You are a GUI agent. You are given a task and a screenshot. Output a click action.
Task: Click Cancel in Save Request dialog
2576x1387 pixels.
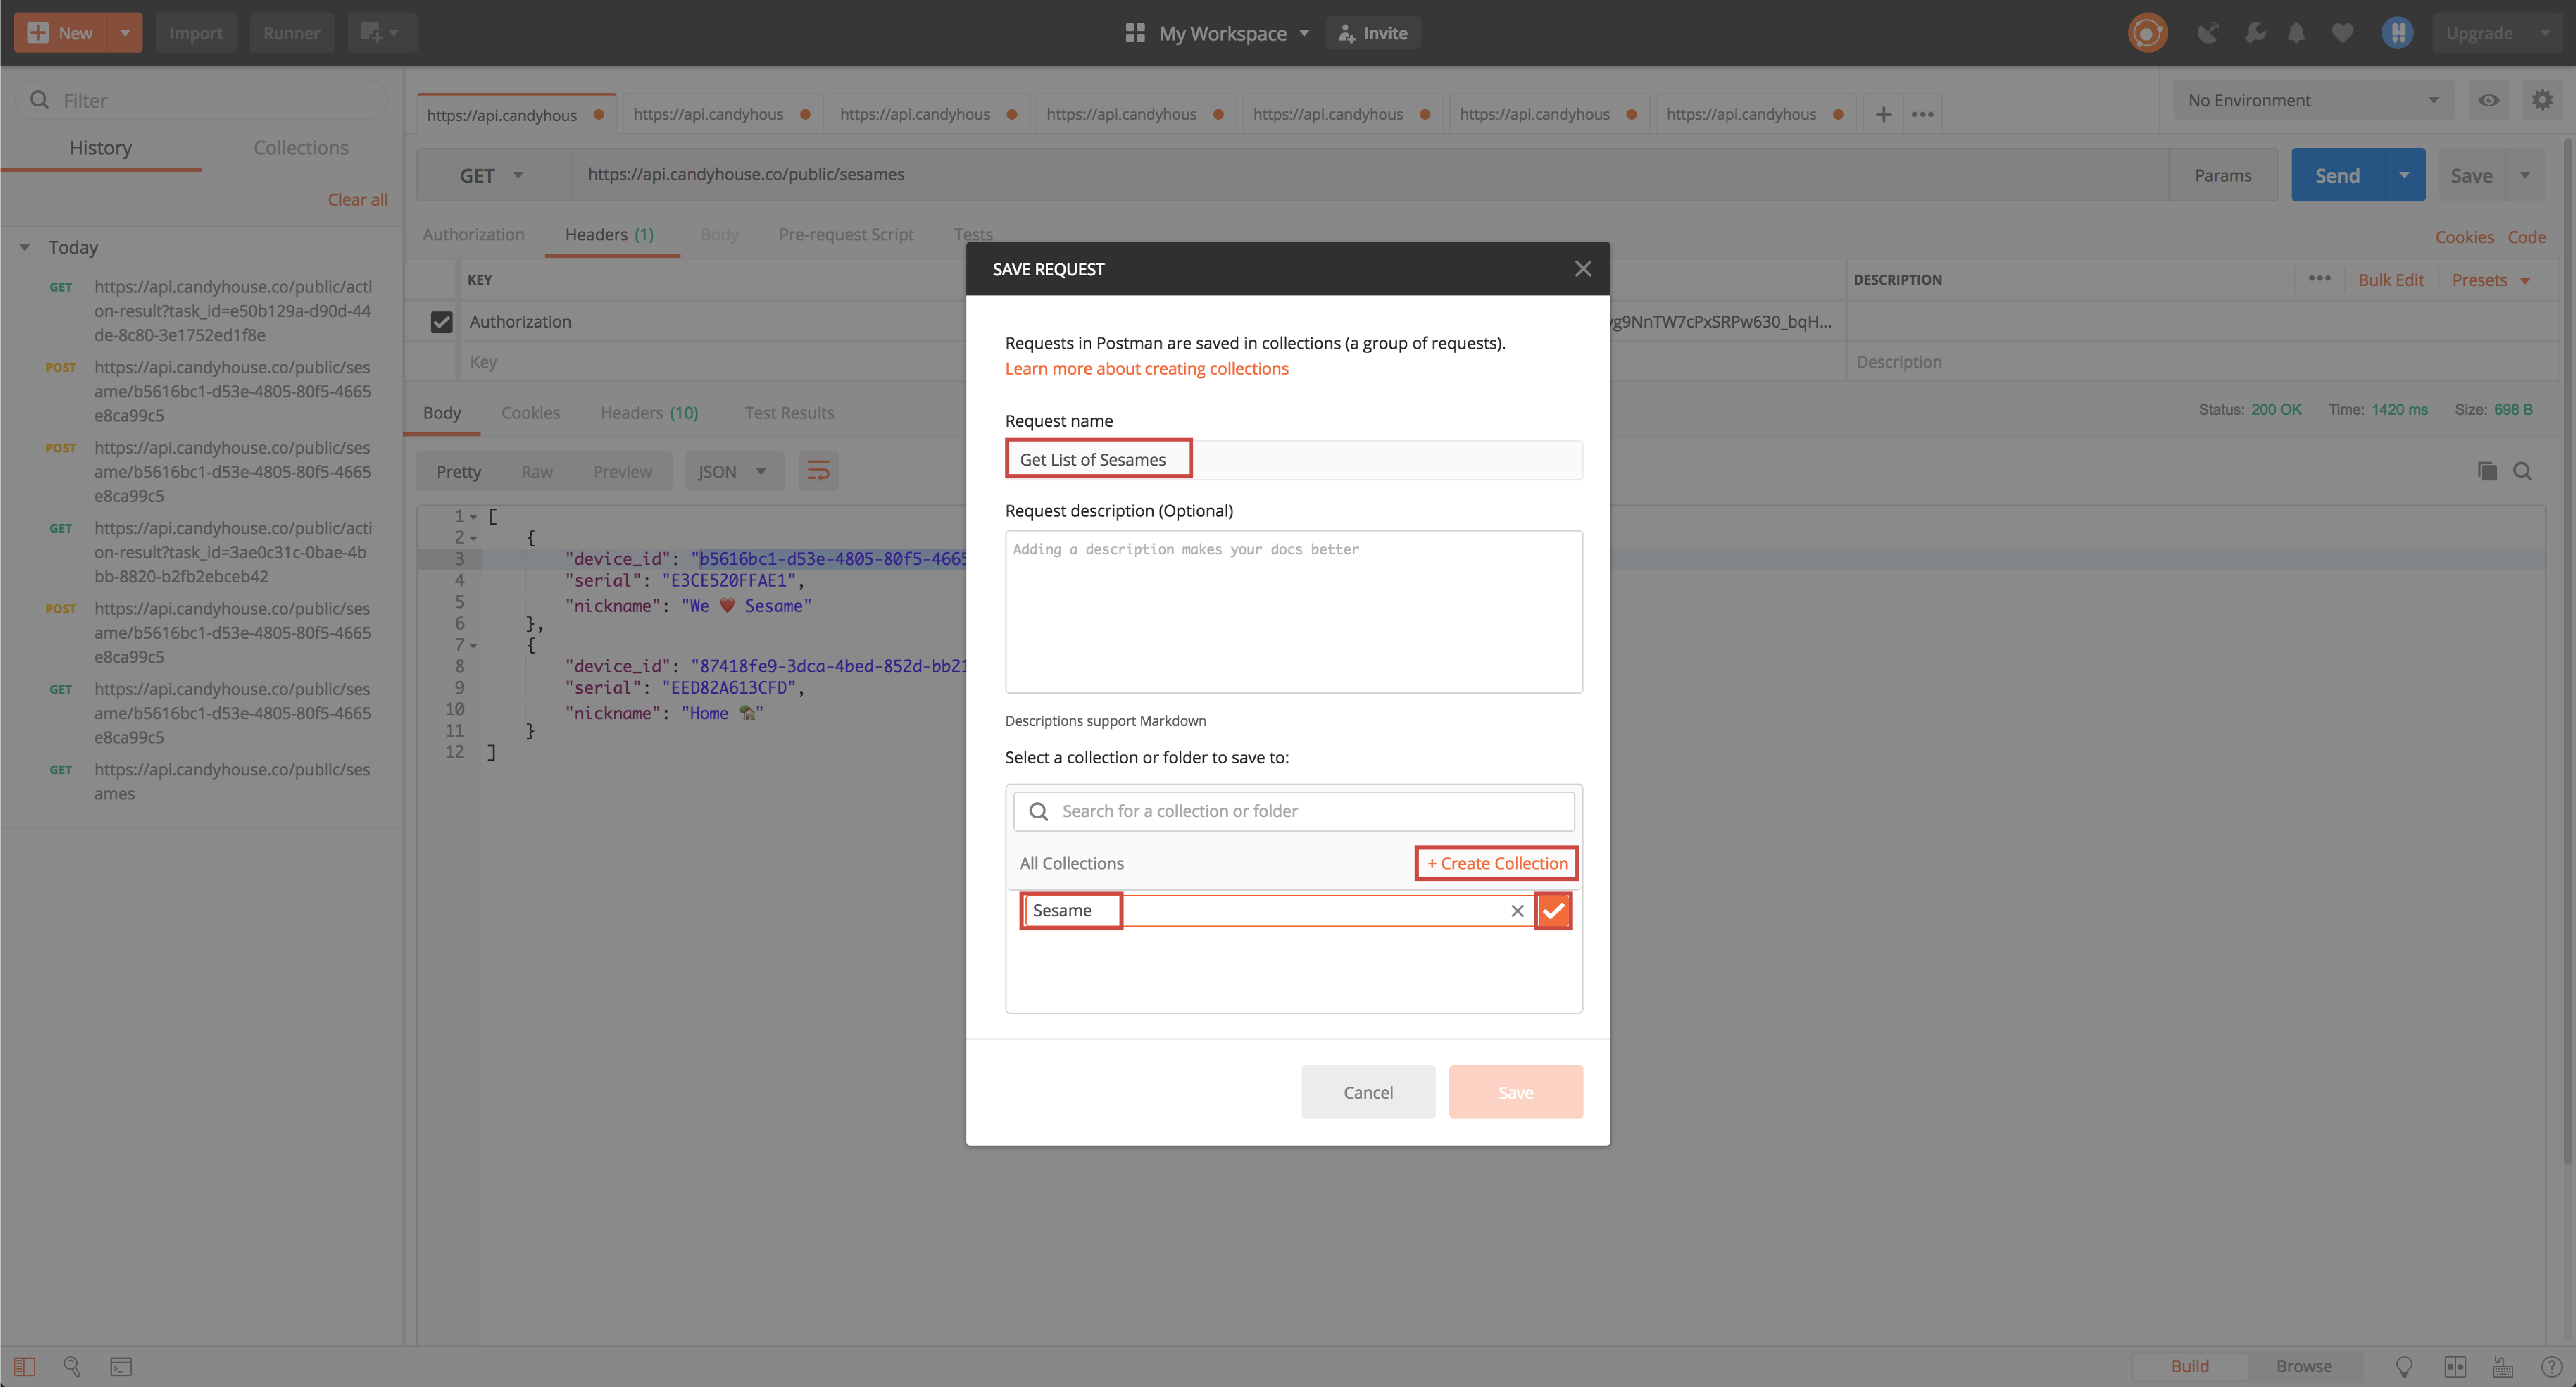coord(1367,1092)
